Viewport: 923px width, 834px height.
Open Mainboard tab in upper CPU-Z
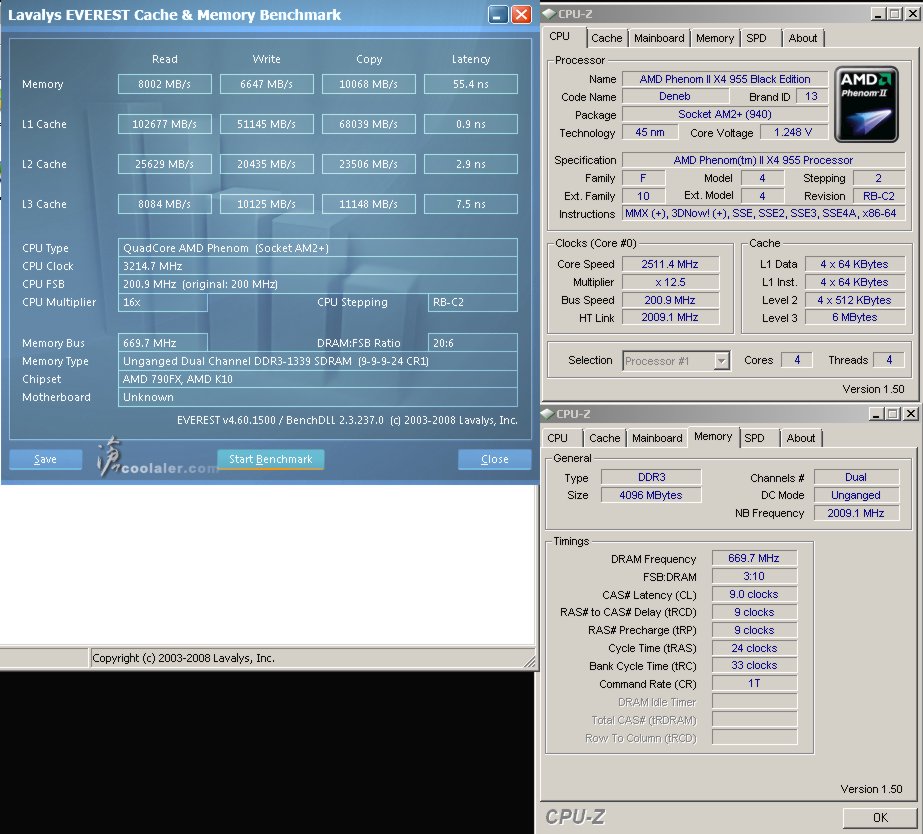tap(659, 38)
